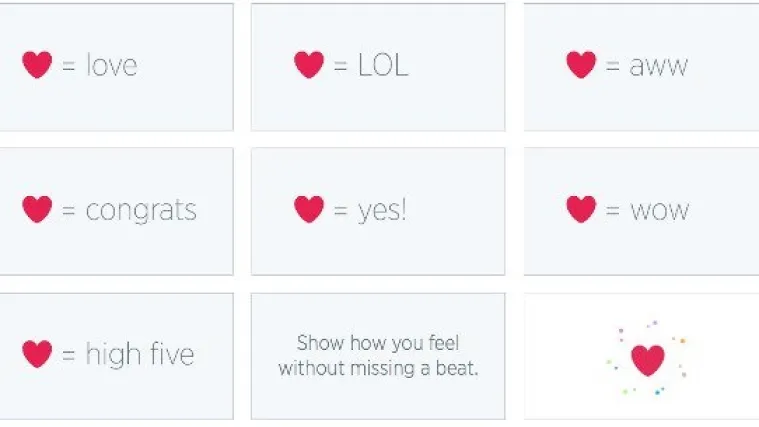Click the word "love"

pos(112,66)
